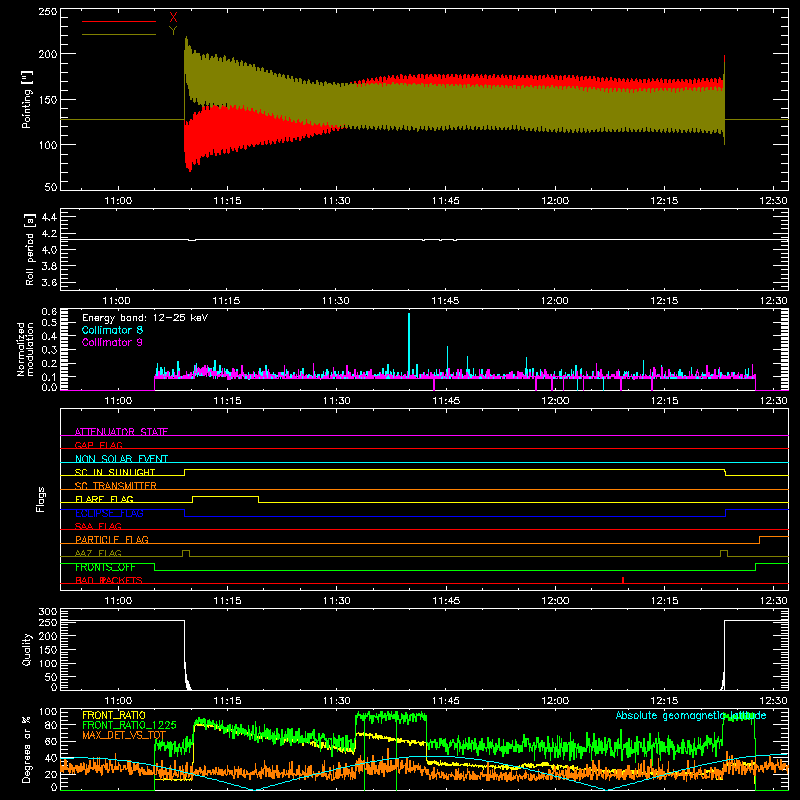
Task: Click the FRONT_RATIO_1225 legend label
Action: (x=129, y=725)
